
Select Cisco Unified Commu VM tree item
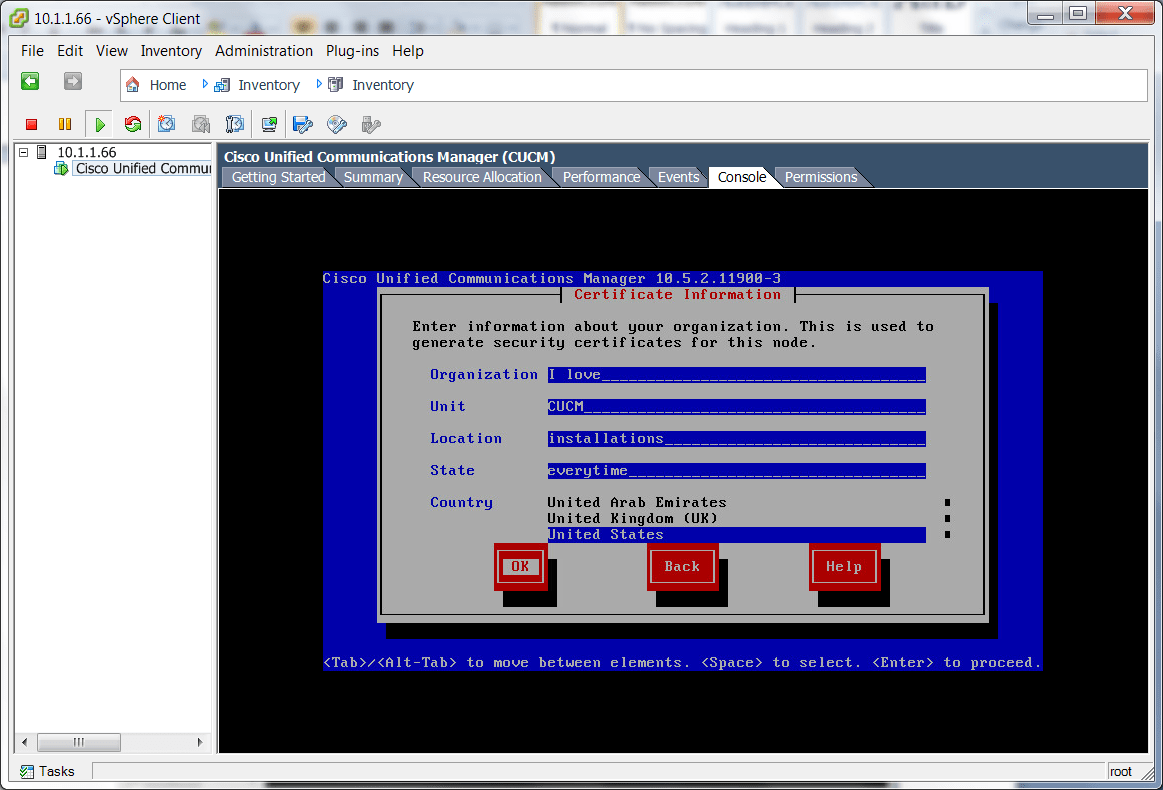click(143, 169)
